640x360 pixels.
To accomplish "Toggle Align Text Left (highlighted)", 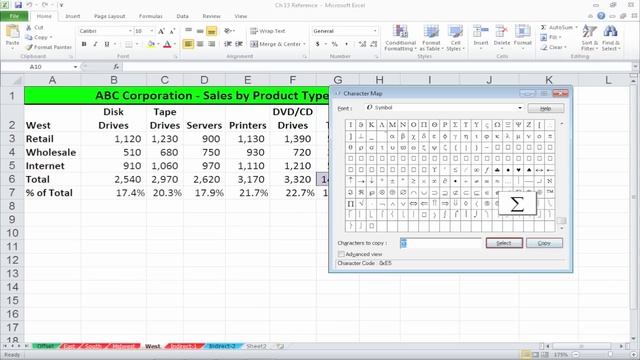I will click(188, 44).
